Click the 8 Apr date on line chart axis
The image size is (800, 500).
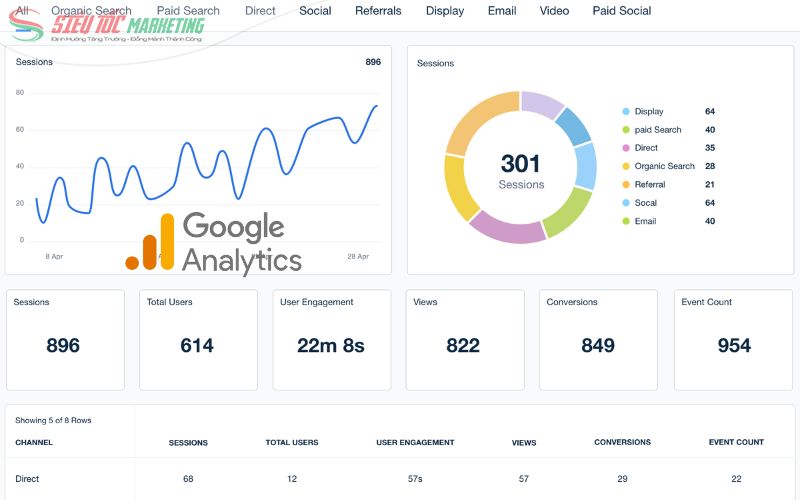pyautogui.click(x=54, y=257)
